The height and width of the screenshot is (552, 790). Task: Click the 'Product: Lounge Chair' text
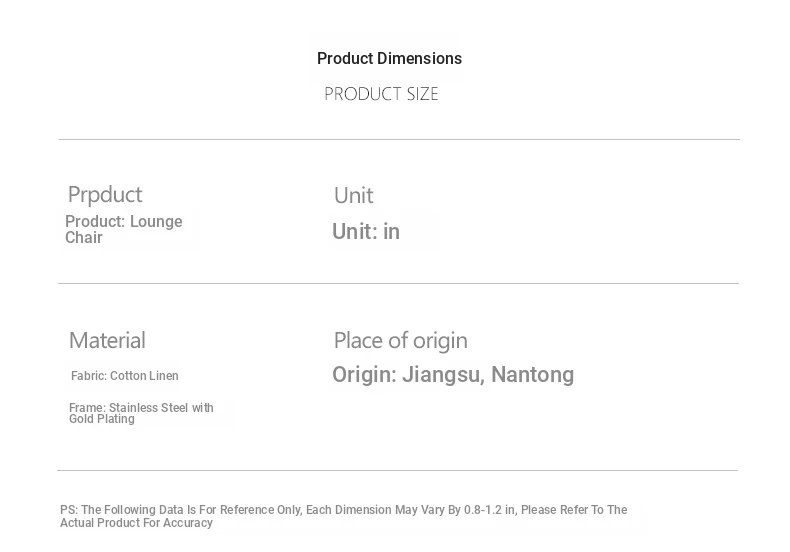pos(123,229)
